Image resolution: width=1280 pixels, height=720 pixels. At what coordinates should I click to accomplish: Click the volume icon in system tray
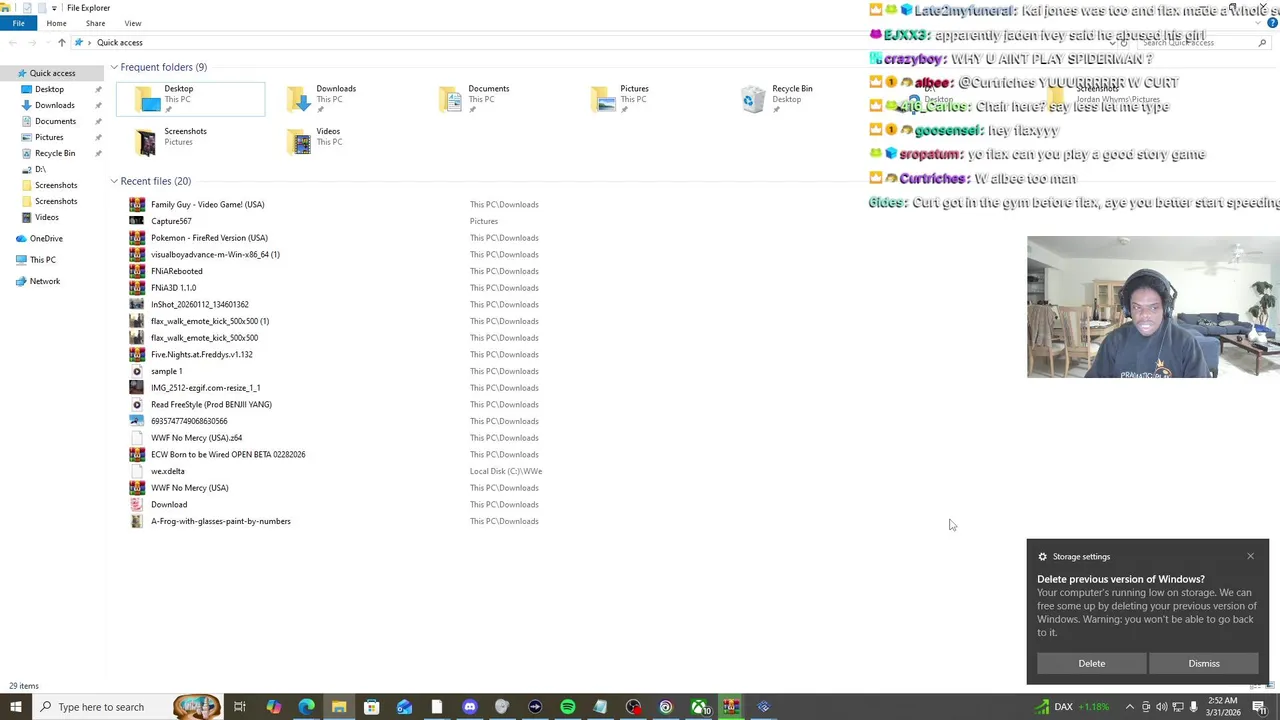pyautogui.click(x=1162, y=707)
